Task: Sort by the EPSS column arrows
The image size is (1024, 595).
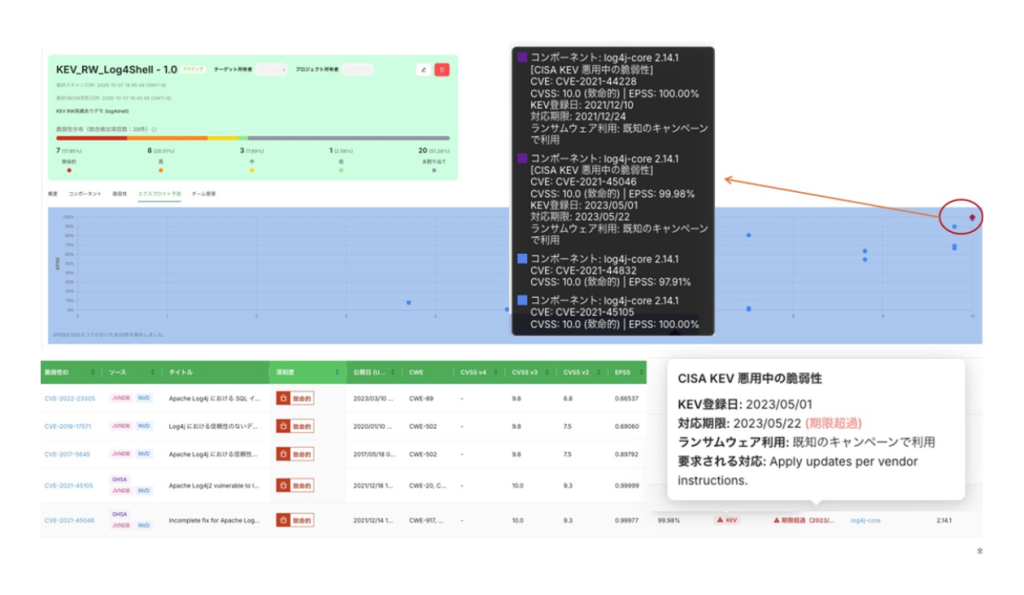Action: pyautogui.click(x=641, y=372)
